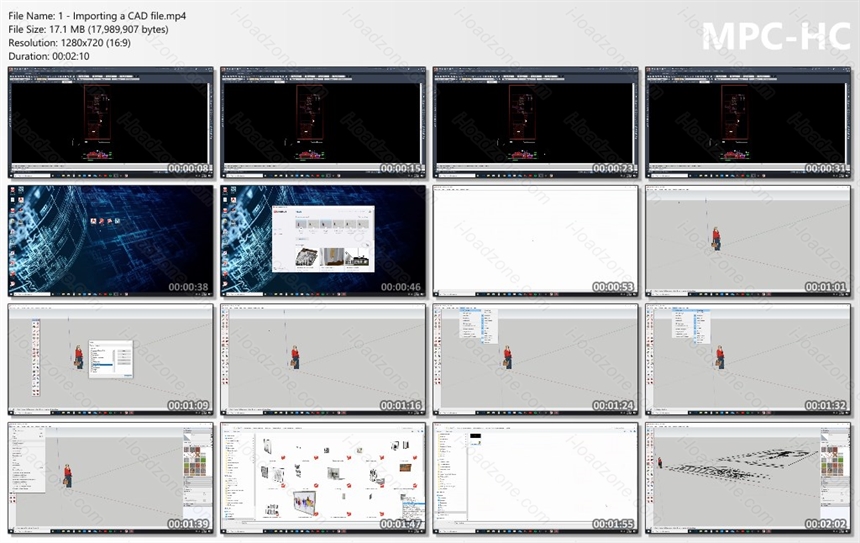Click the 'File Size: 17.1 MB' line
Screen dimensions: 860x543
tap(88, 30)
